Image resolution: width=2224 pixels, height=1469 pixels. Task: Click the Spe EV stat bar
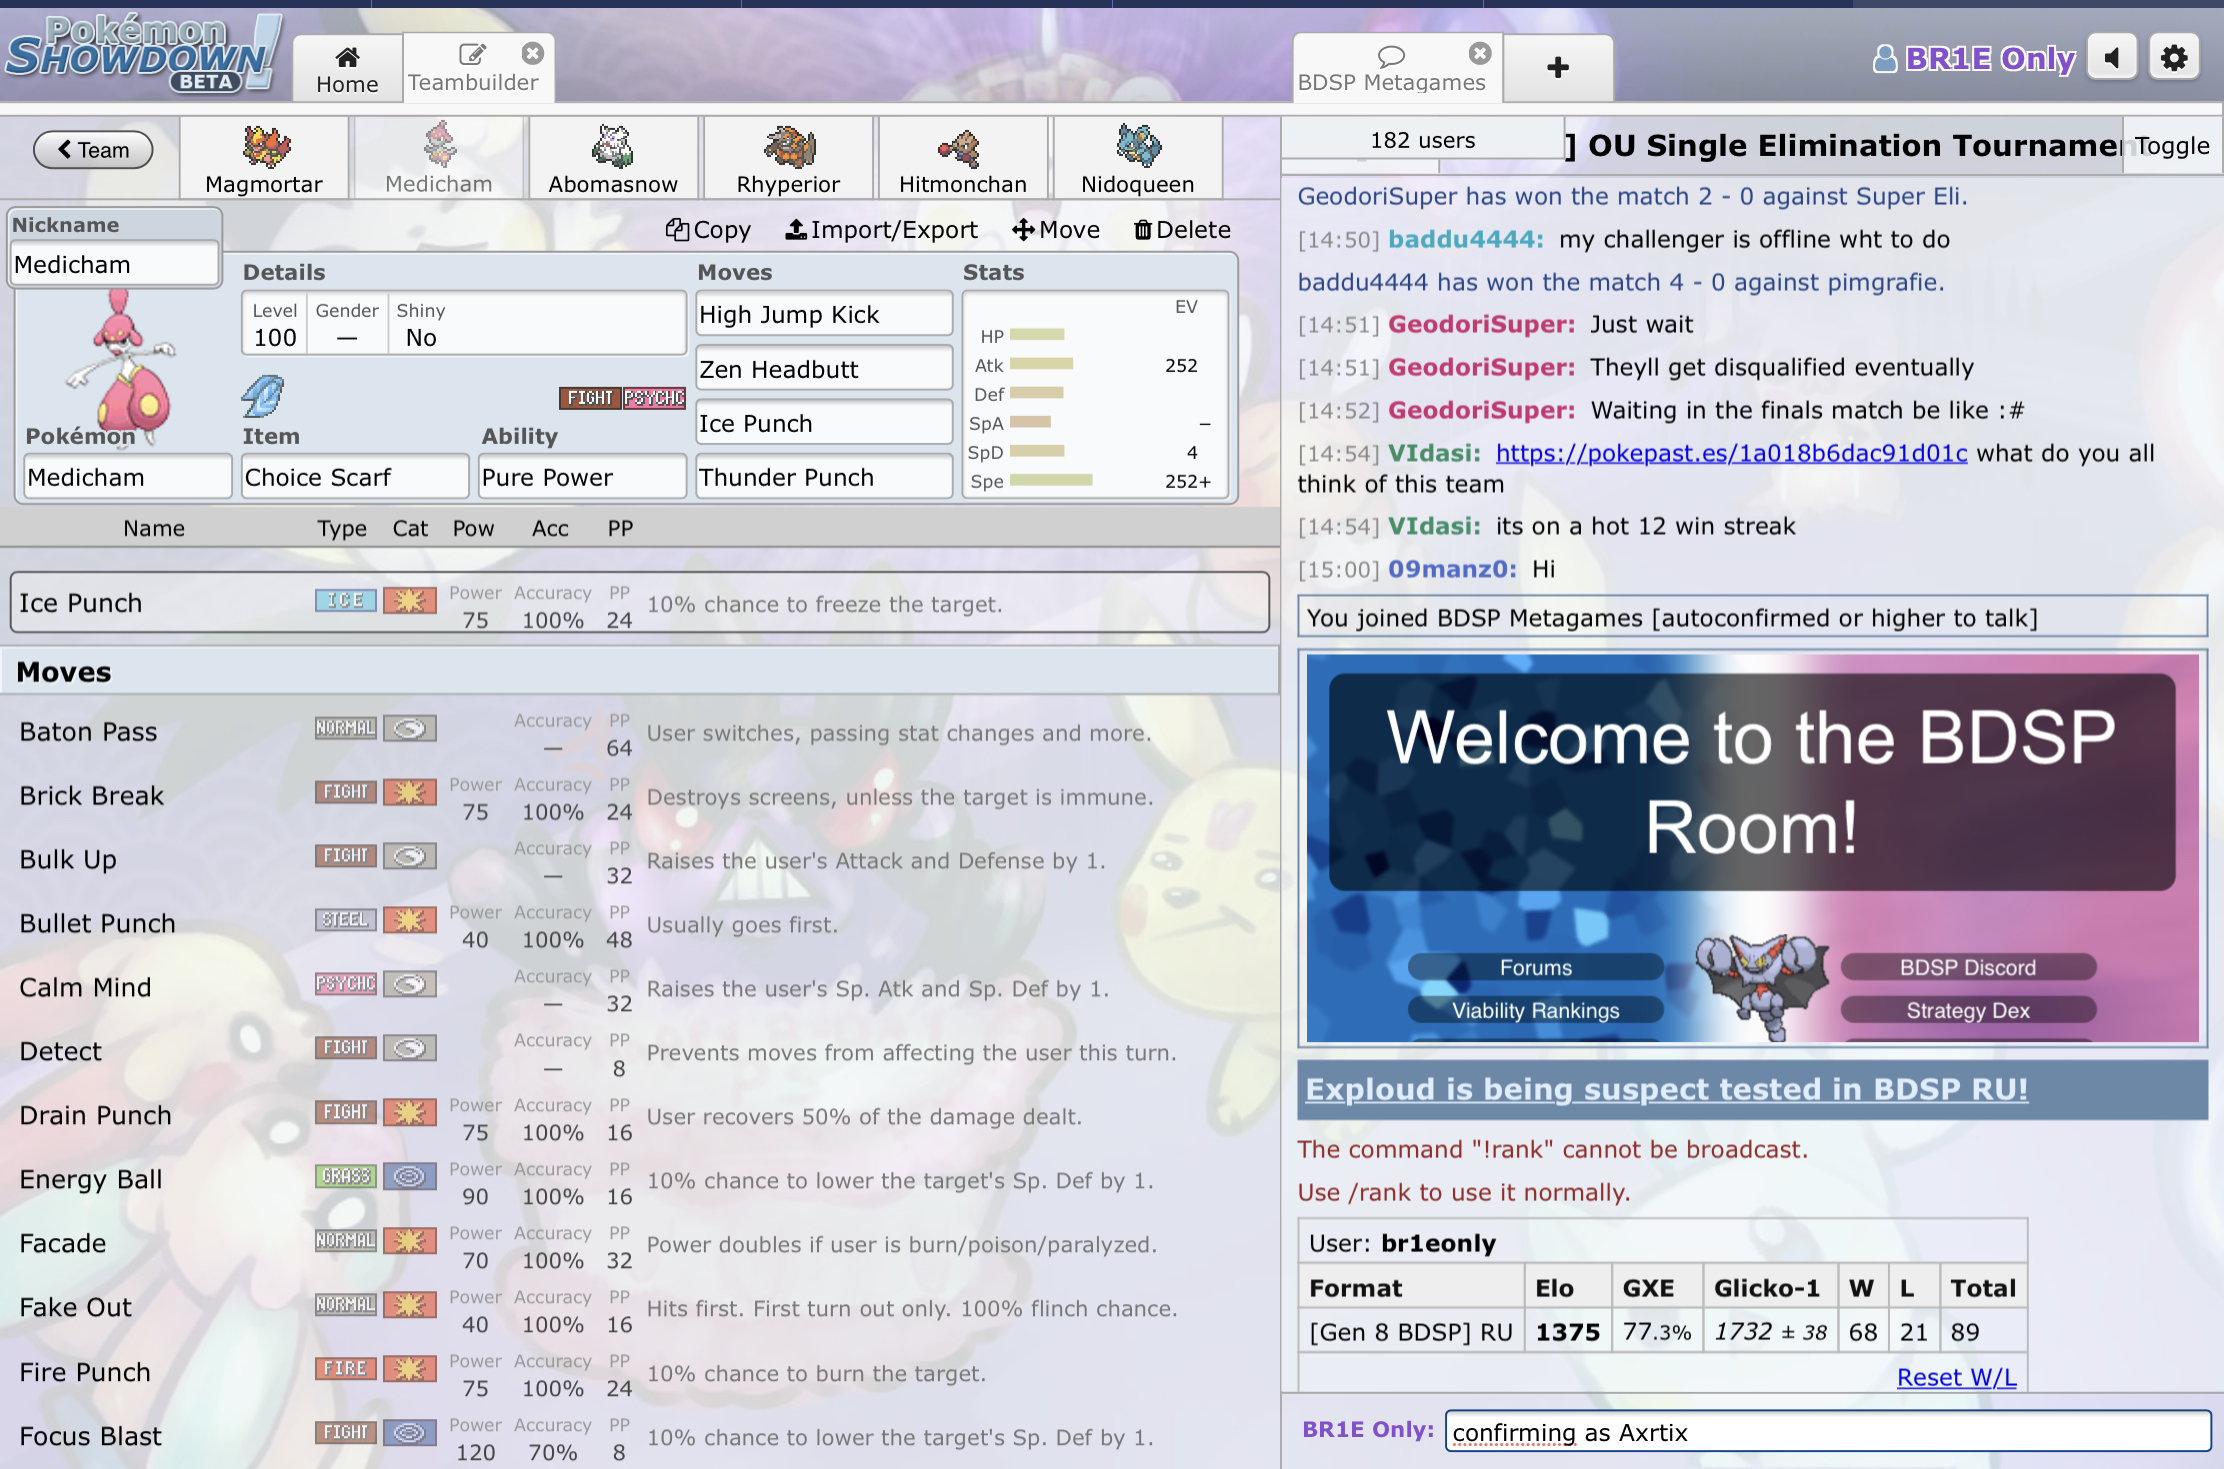1051,481
